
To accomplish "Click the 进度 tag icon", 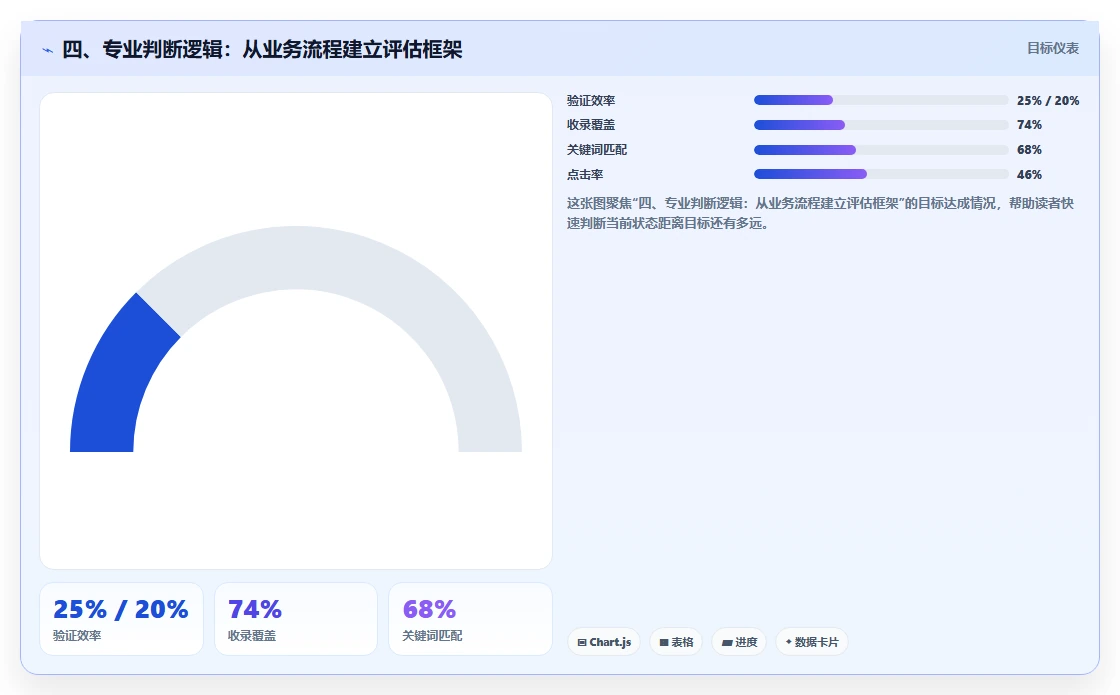I will [726, 642].
